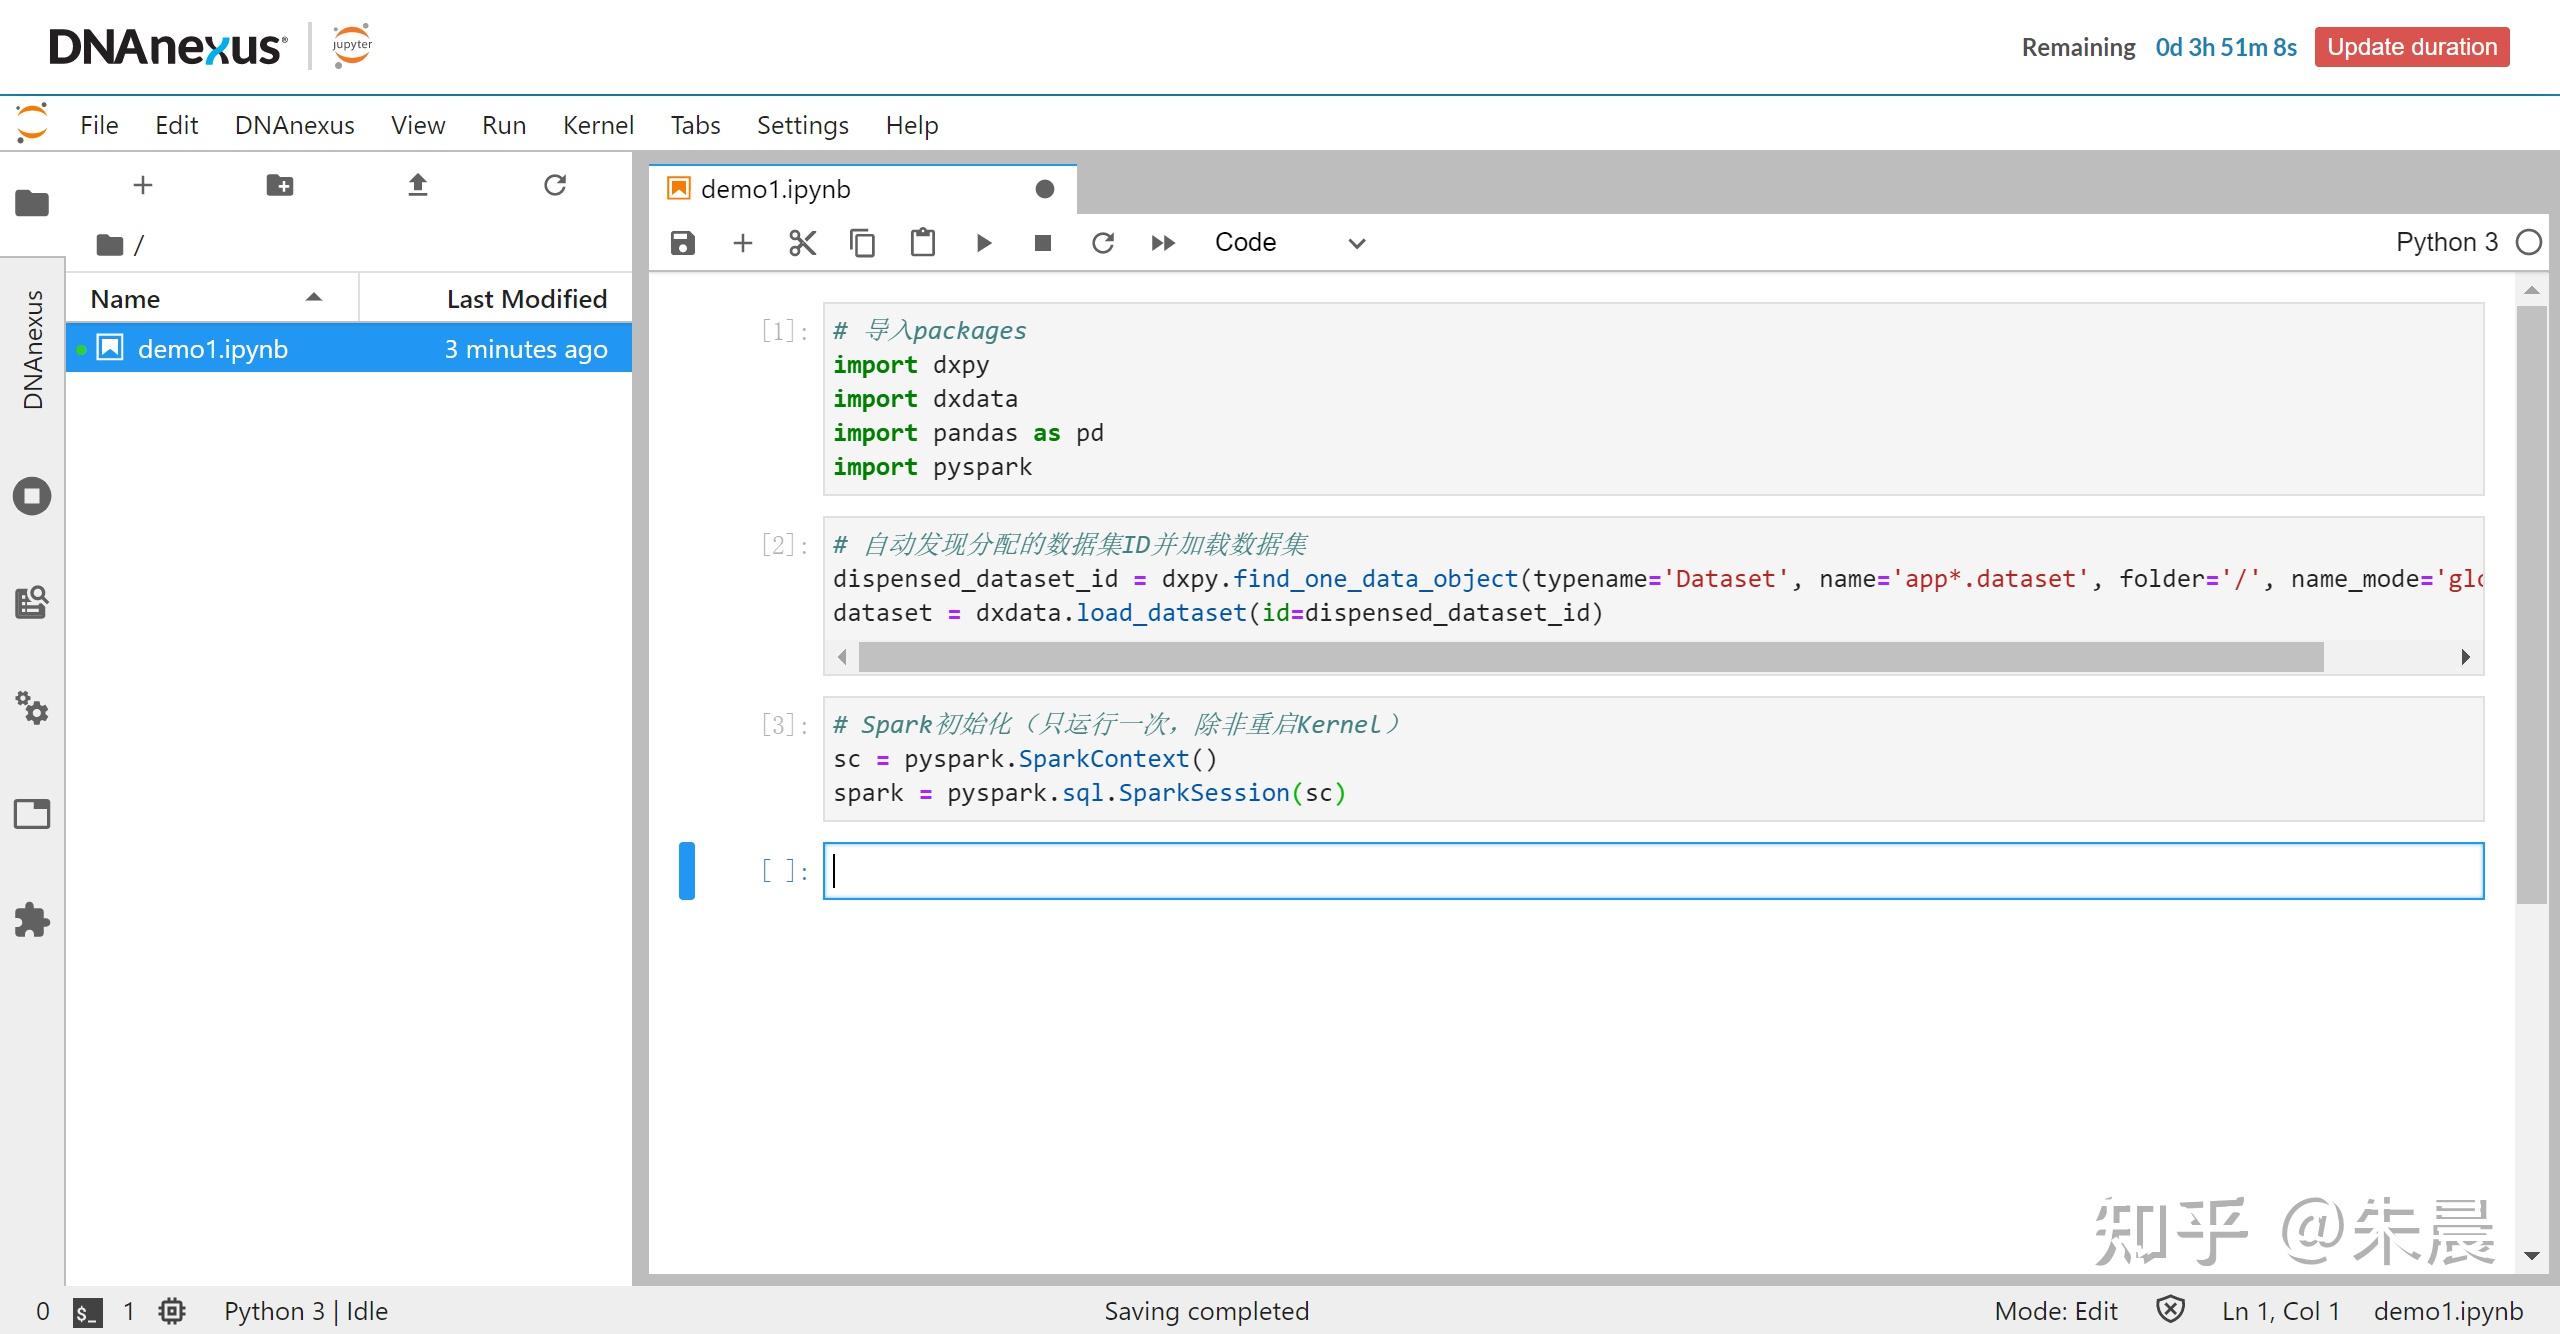Select demo1.ipynb in the file list

pos(213,349)
